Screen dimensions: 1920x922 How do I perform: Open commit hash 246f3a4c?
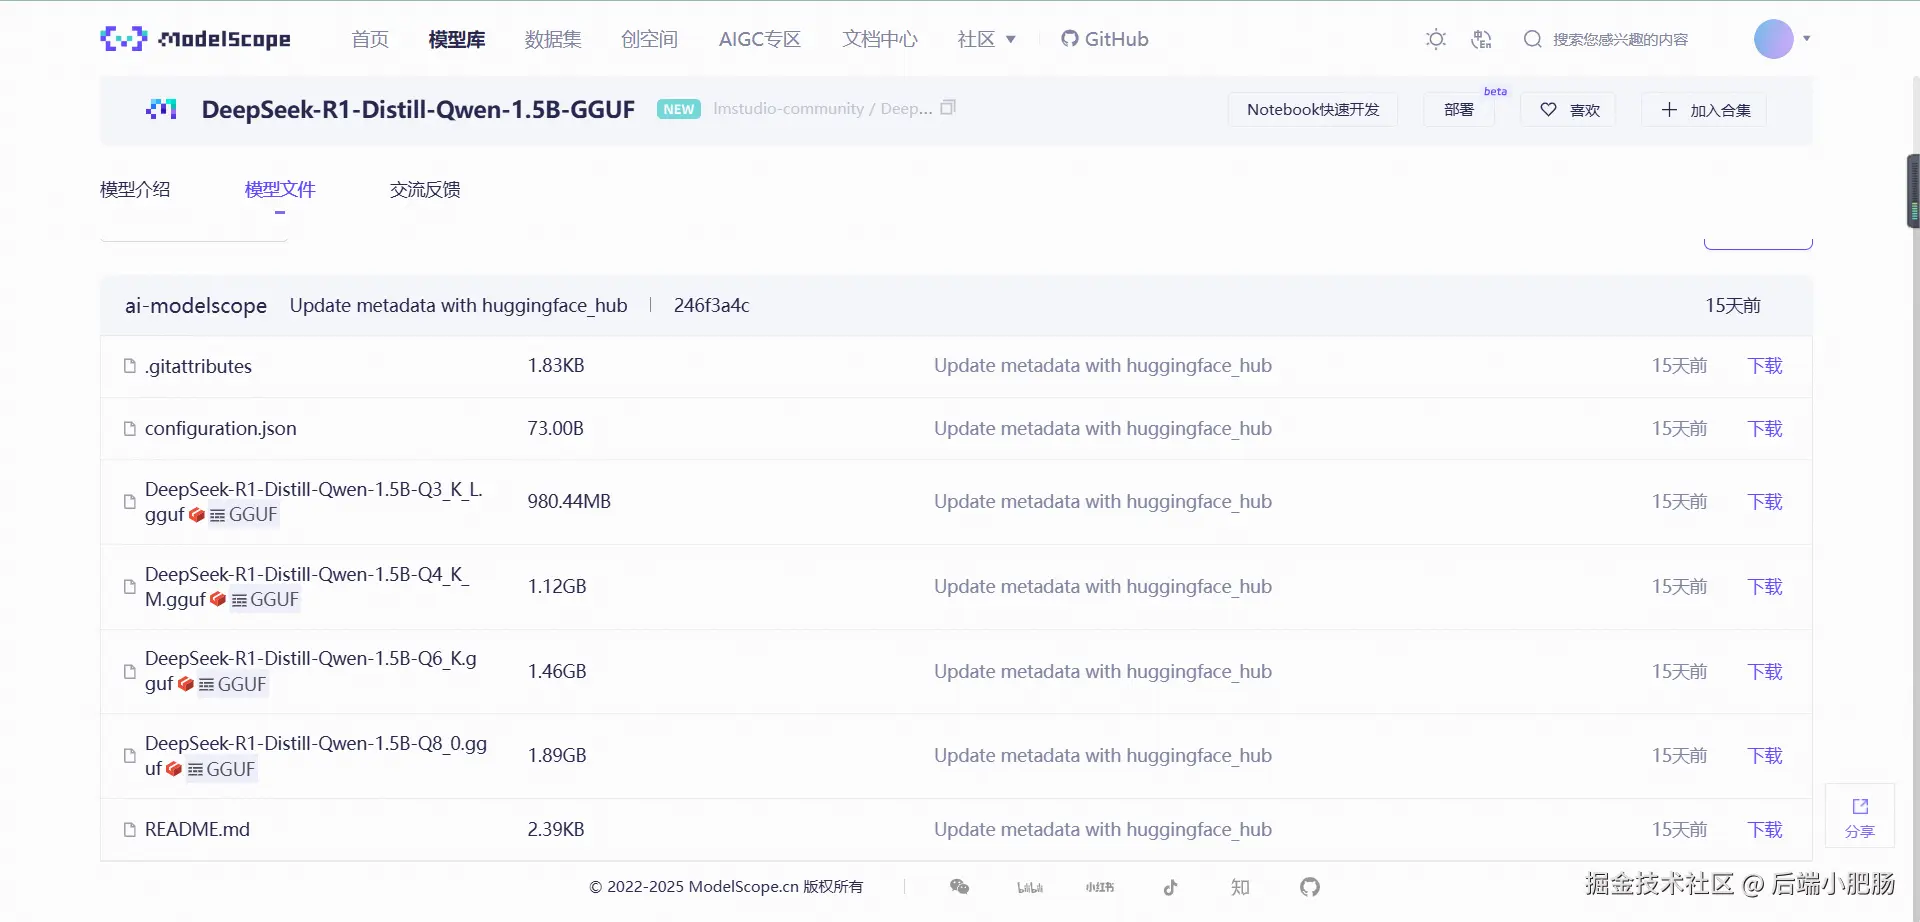click(x=712, y=306)
